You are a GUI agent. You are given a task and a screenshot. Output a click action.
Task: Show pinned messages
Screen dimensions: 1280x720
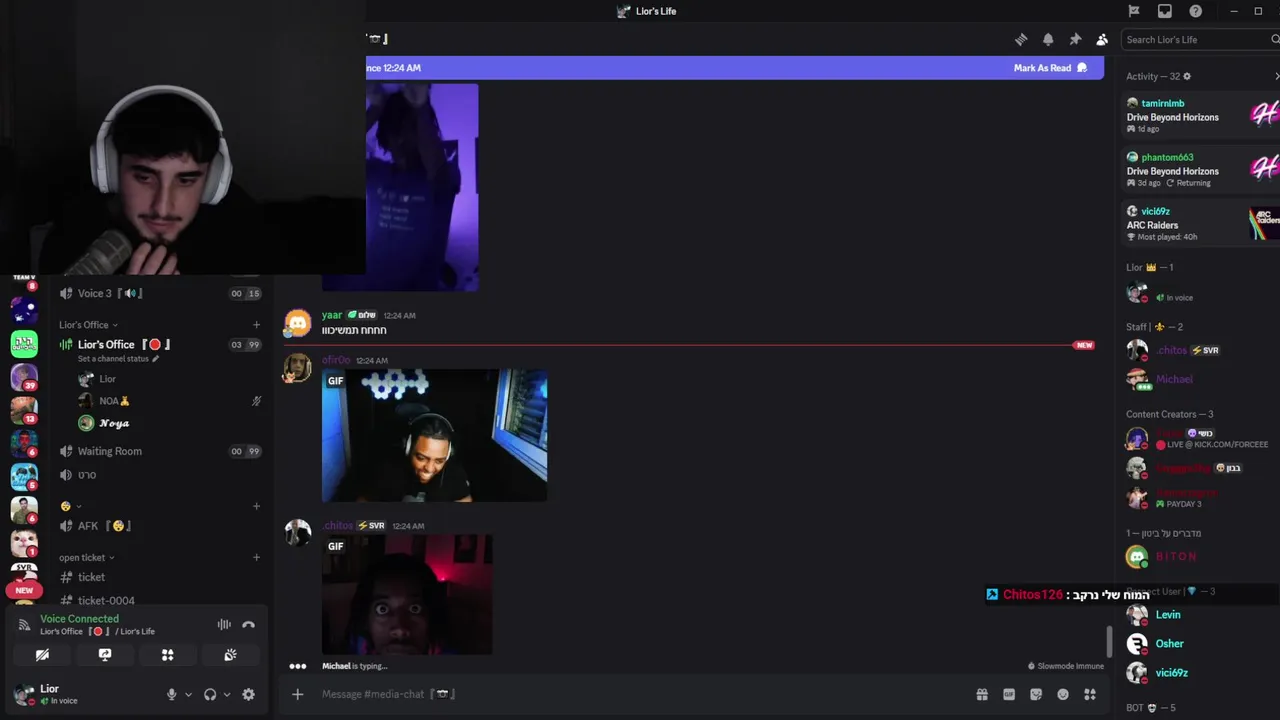click(x=1075, y=39)
